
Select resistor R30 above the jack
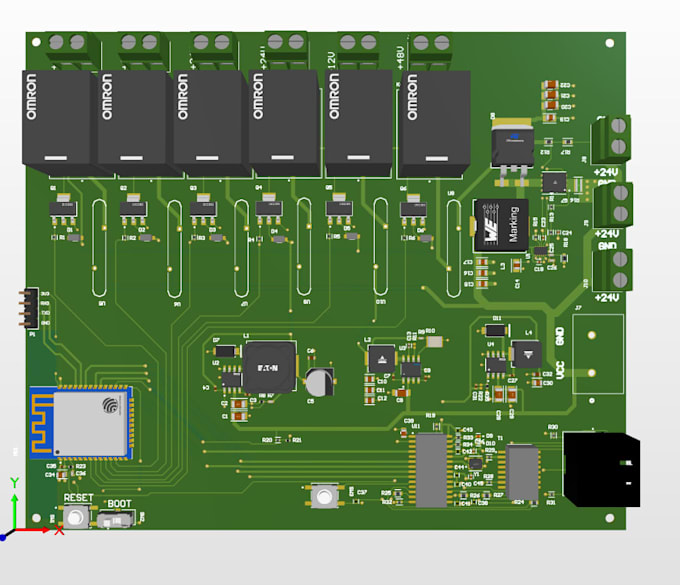pyautogui.click(x=552, y=435)
